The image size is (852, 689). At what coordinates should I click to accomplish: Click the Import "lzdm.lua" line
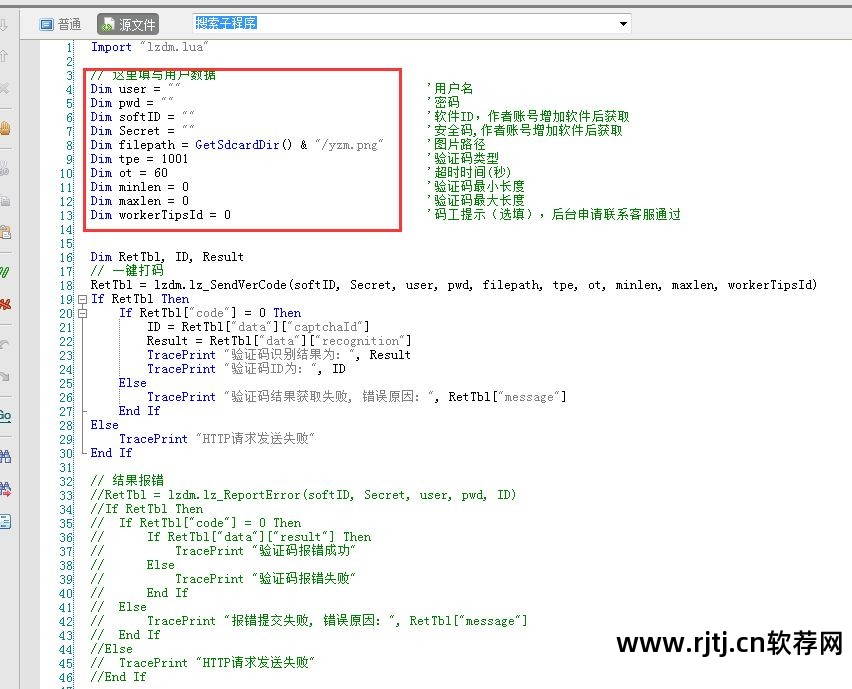[x=149, y=47]
